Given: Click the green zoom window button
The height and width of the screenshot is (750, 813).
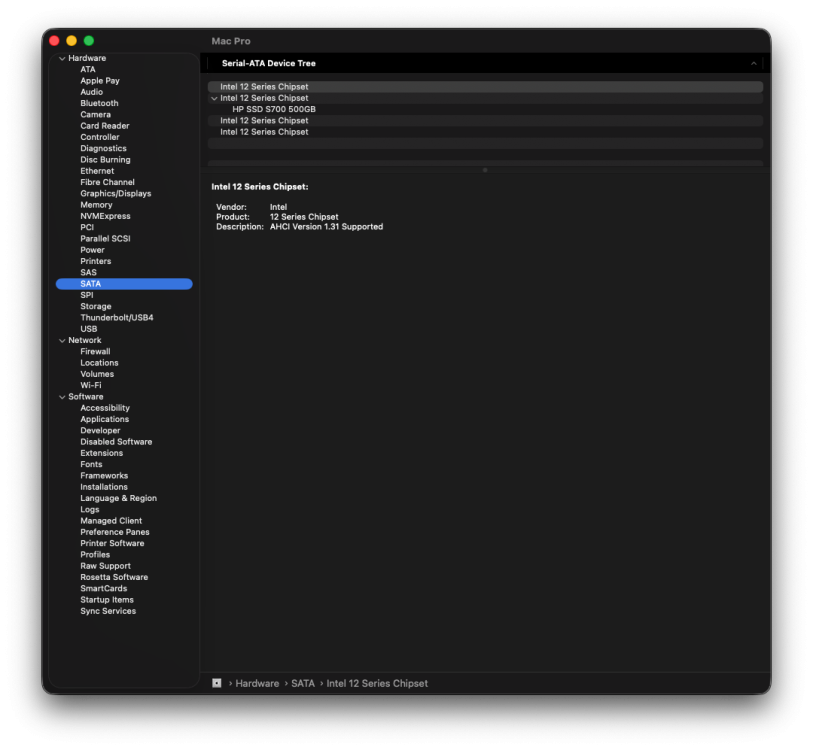Looking at the screenshot, I should click(89, 40).
